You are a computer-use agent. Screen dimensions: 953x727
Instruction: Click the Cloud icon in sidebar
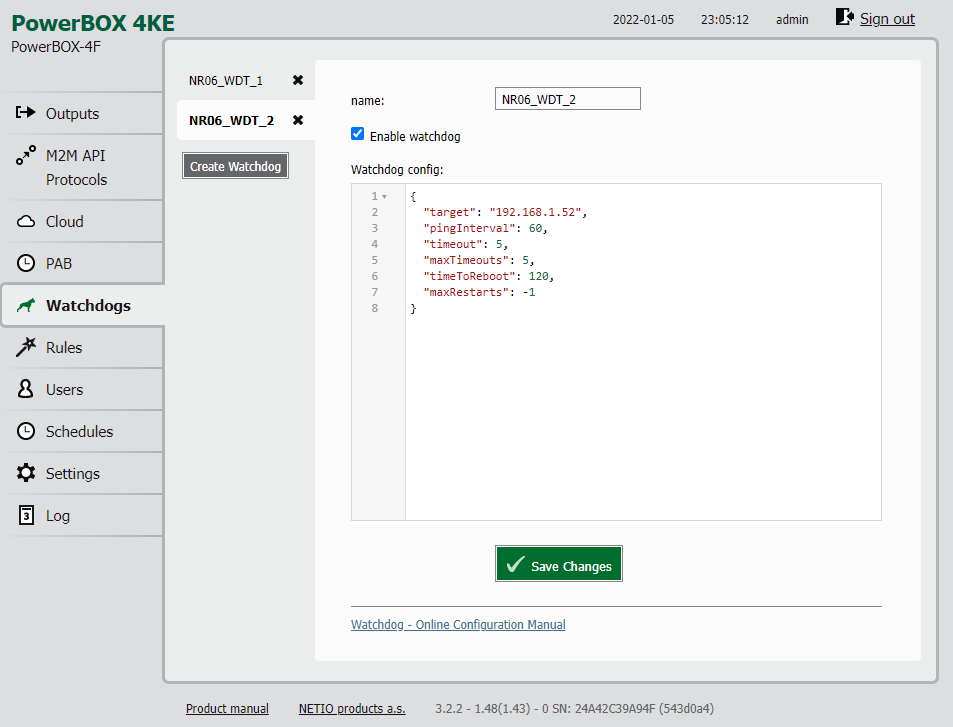[x=26, y=222]
